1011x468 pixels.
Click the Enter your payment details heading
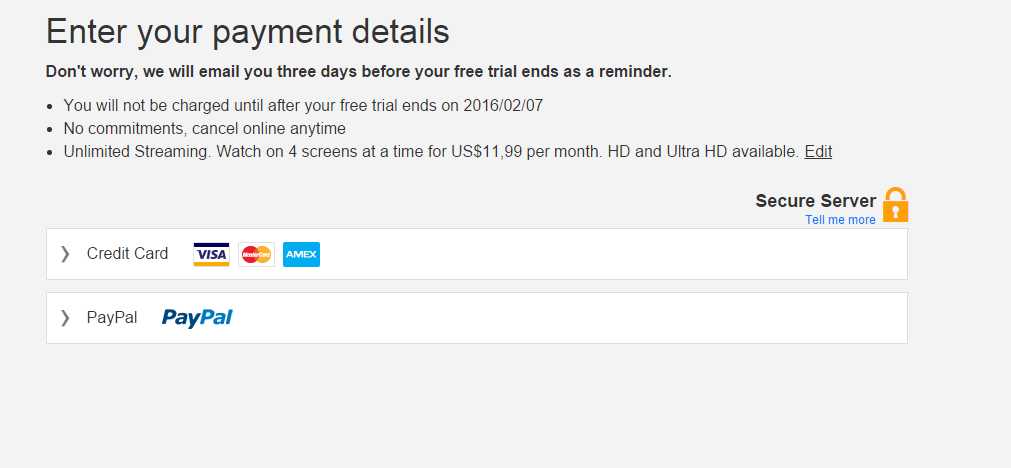coord(248,31)
